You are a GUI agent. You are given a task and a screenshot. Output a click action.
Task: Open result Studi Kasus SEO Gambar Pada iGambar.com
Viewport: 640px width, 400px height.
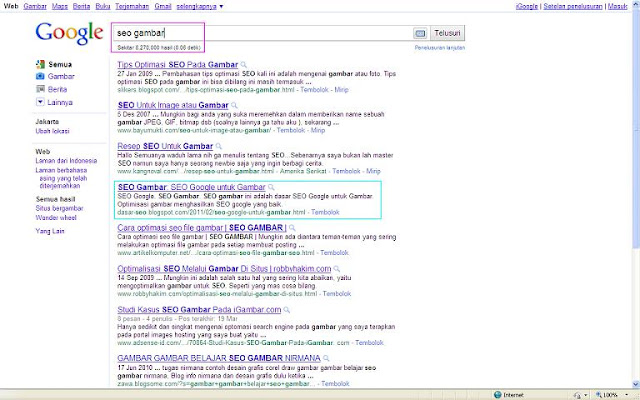(199, 310)
